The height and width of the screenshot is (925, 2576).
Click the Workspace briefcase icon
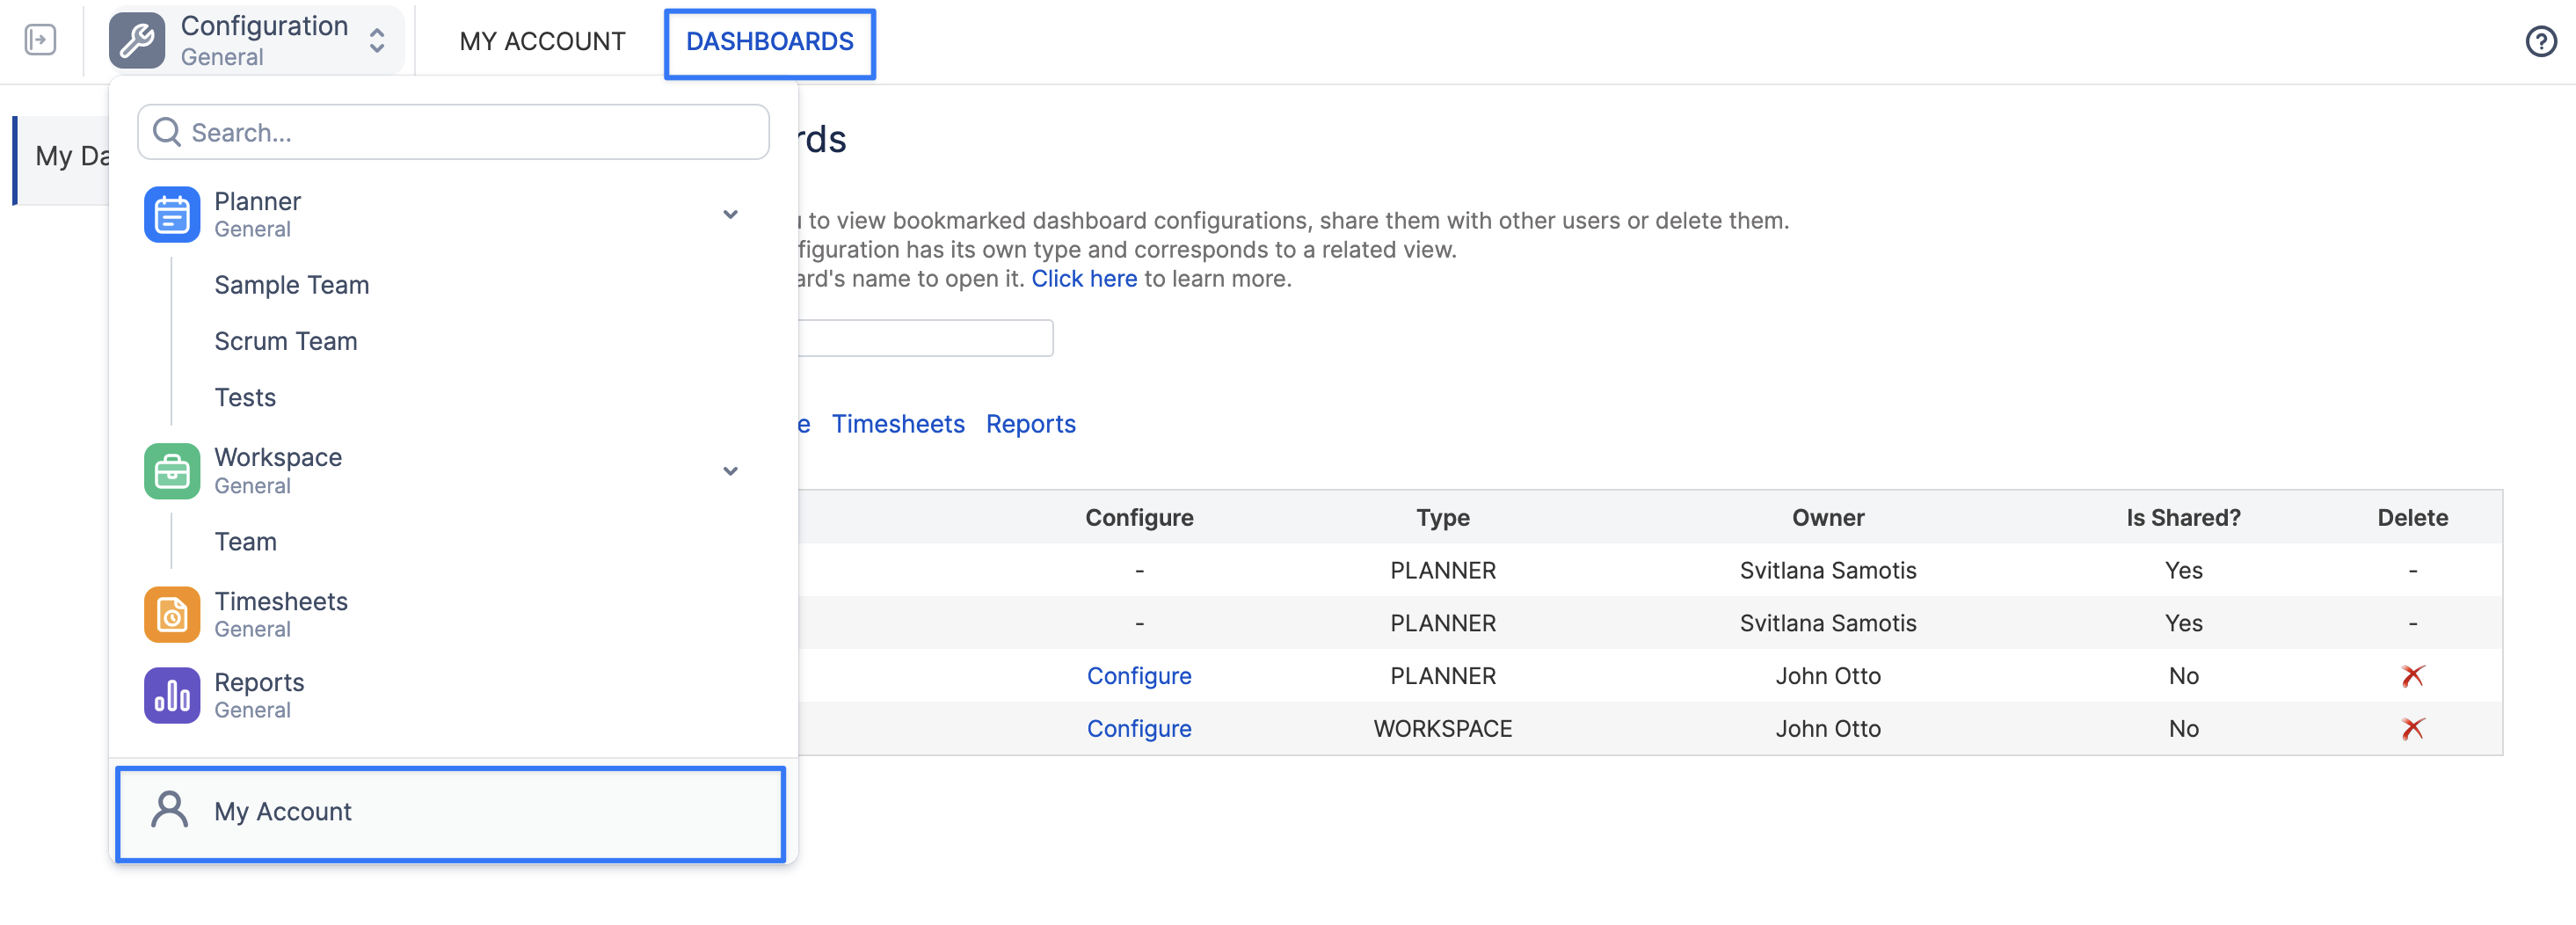[x=172, y=471]
